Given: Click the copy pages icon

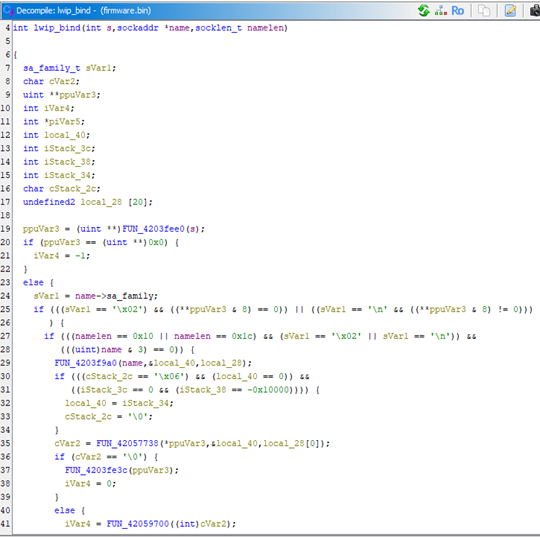Looking at the screenshot, I should point(484,11).
